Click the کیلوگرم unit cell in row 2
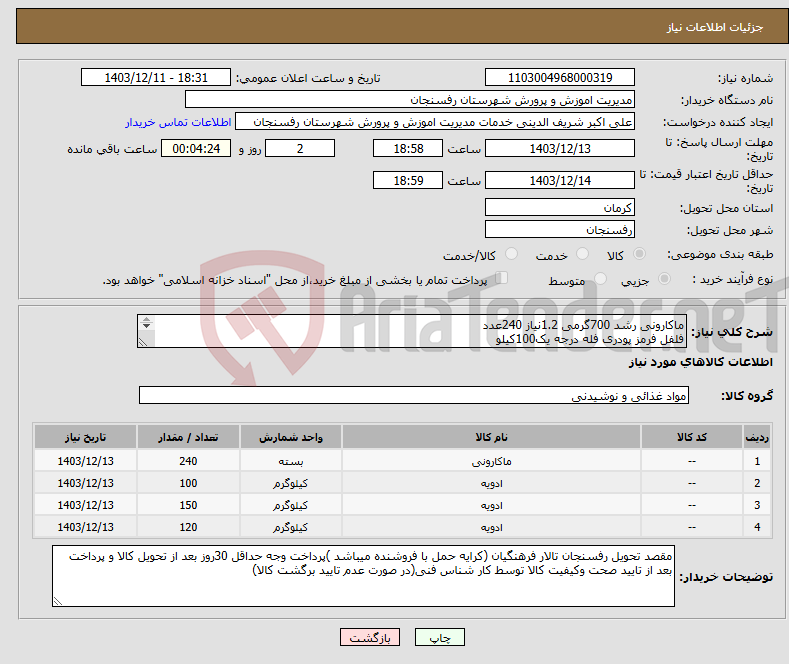This screenshot has width=789, height=664. 290,483
